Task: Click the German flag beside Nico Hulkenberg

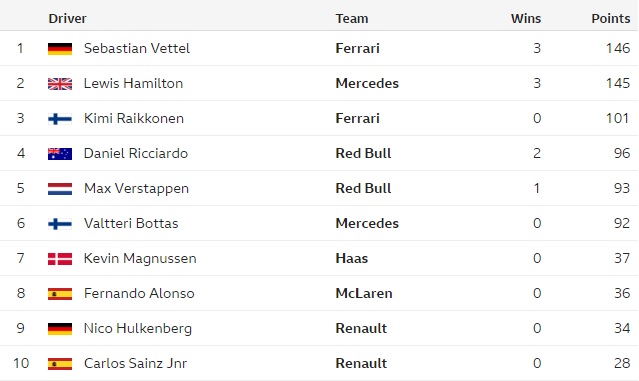Action: (60, 329)
